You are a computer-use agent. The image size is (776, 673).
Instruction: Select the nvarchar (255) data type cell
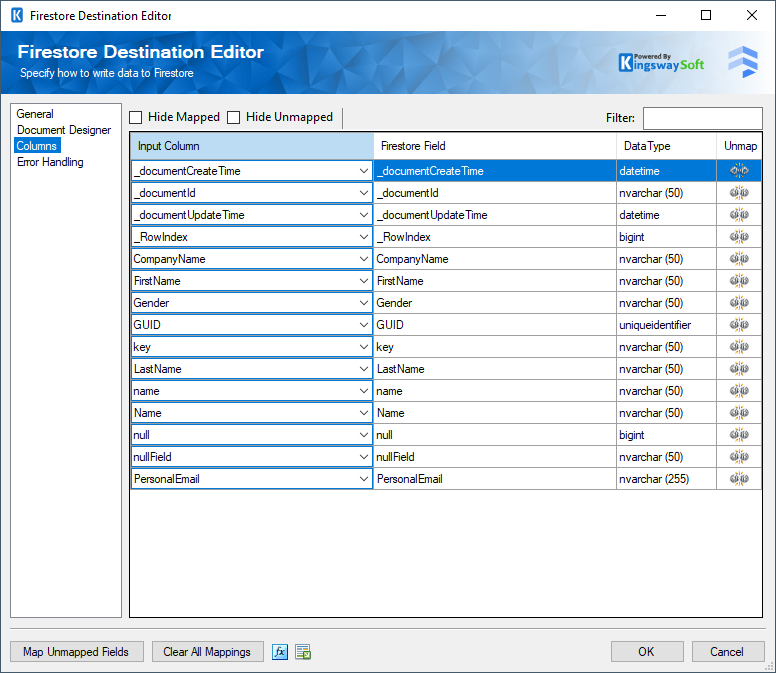666,479
